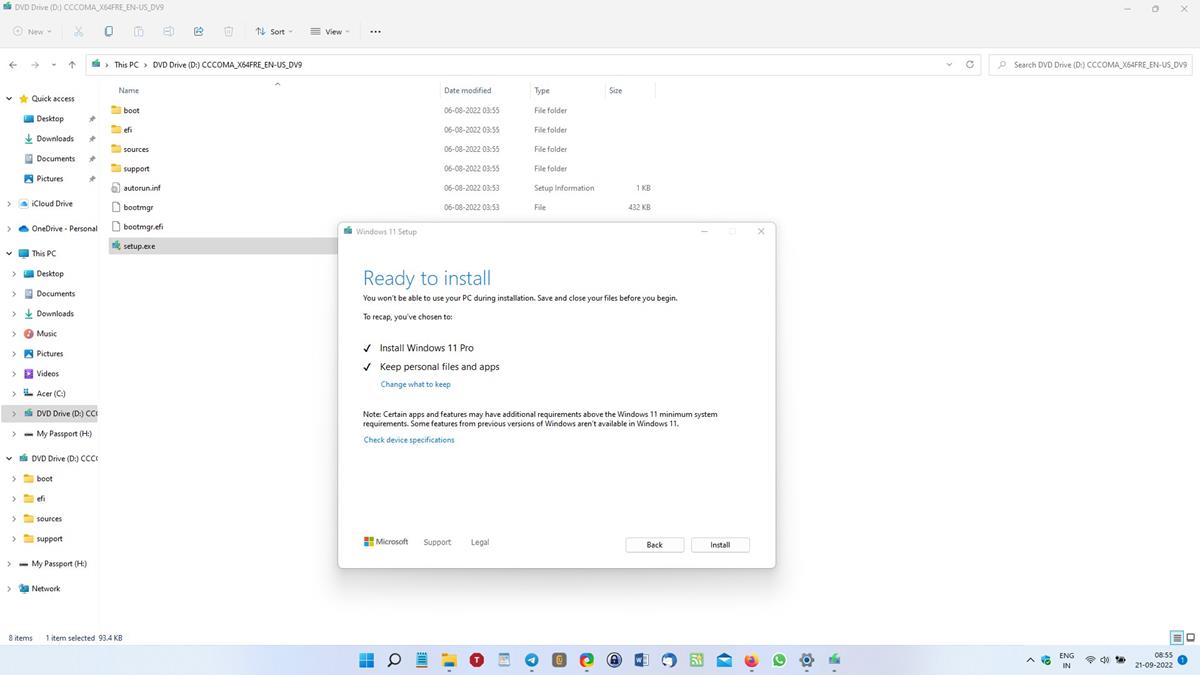Go up one folder level with Up arrow
This screenshot has height=675, width=1200.
(x=72, y=64)
